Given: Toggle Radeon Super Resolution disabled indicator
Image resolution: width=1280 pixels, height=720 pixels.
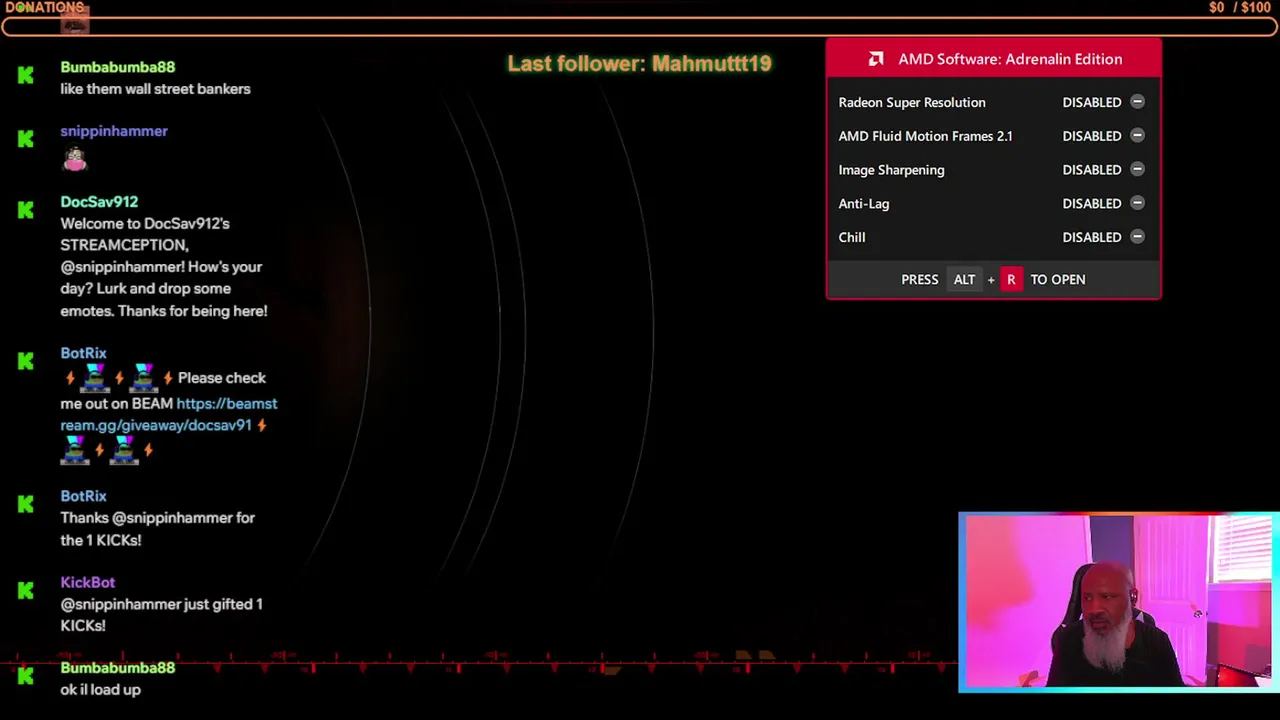Looking at the screenshot, I should (1137, 102).
